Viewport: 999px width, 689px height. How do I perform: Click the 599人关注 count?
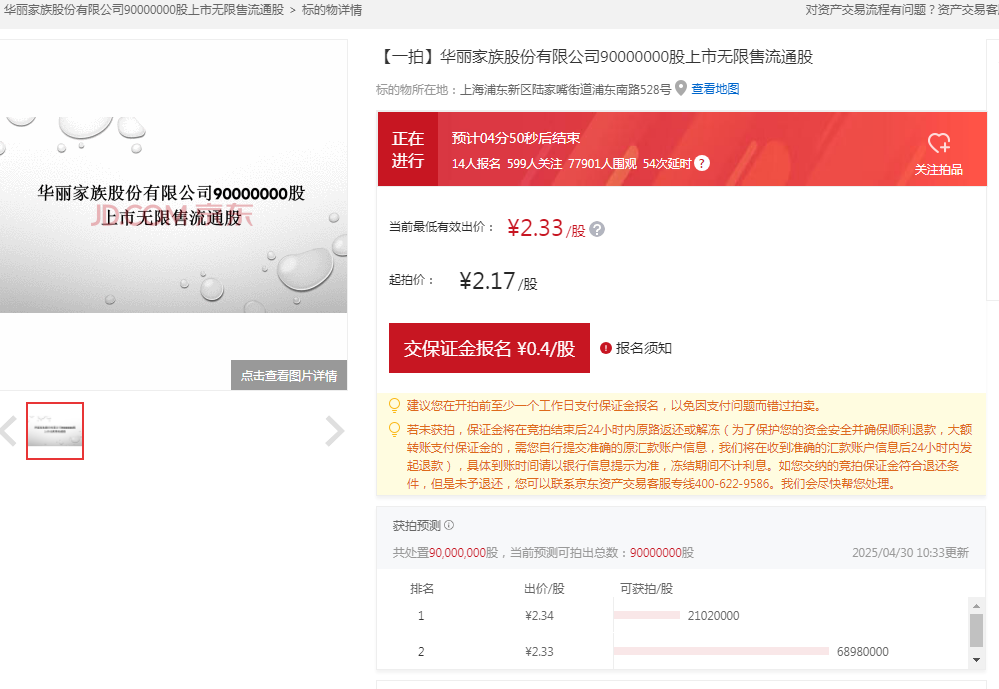[x=535, y=164]
